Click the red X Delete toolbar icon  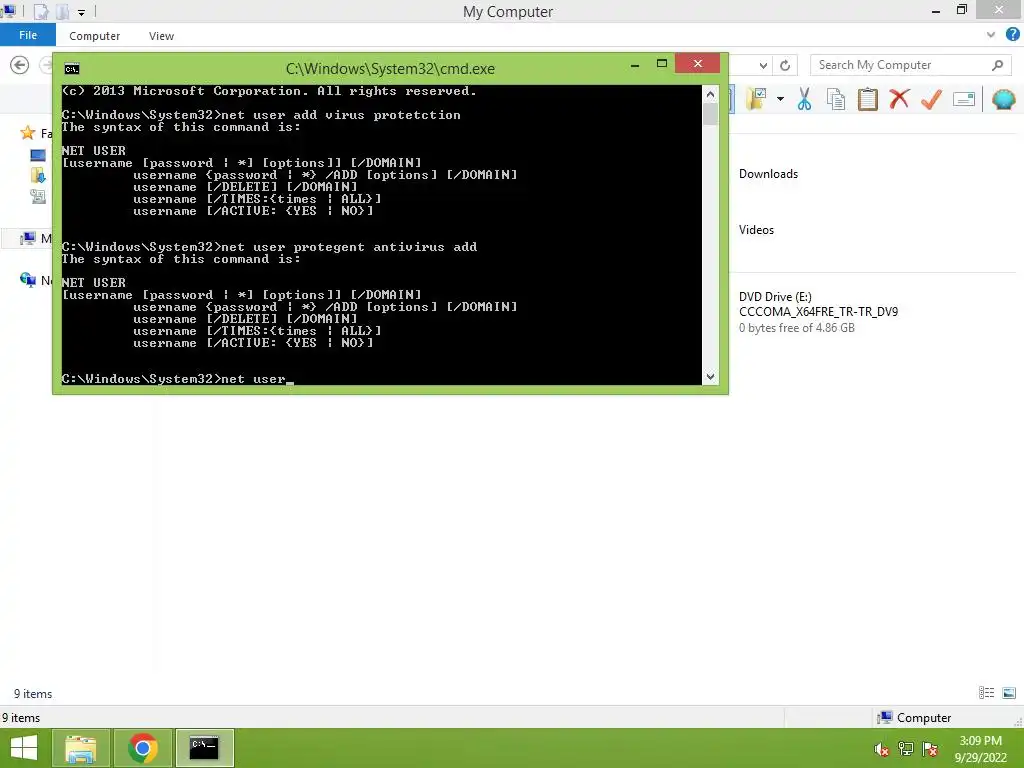899,99
